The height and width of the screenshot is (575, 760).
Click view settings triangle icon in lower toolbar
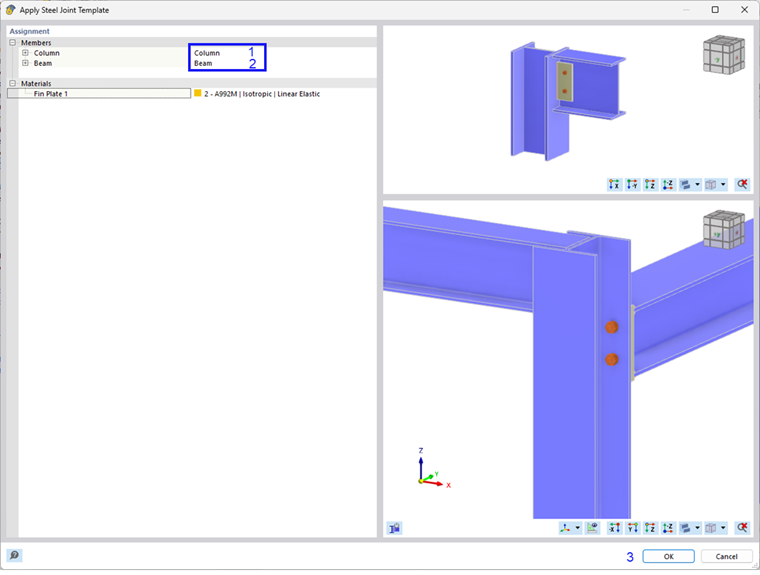592,528
